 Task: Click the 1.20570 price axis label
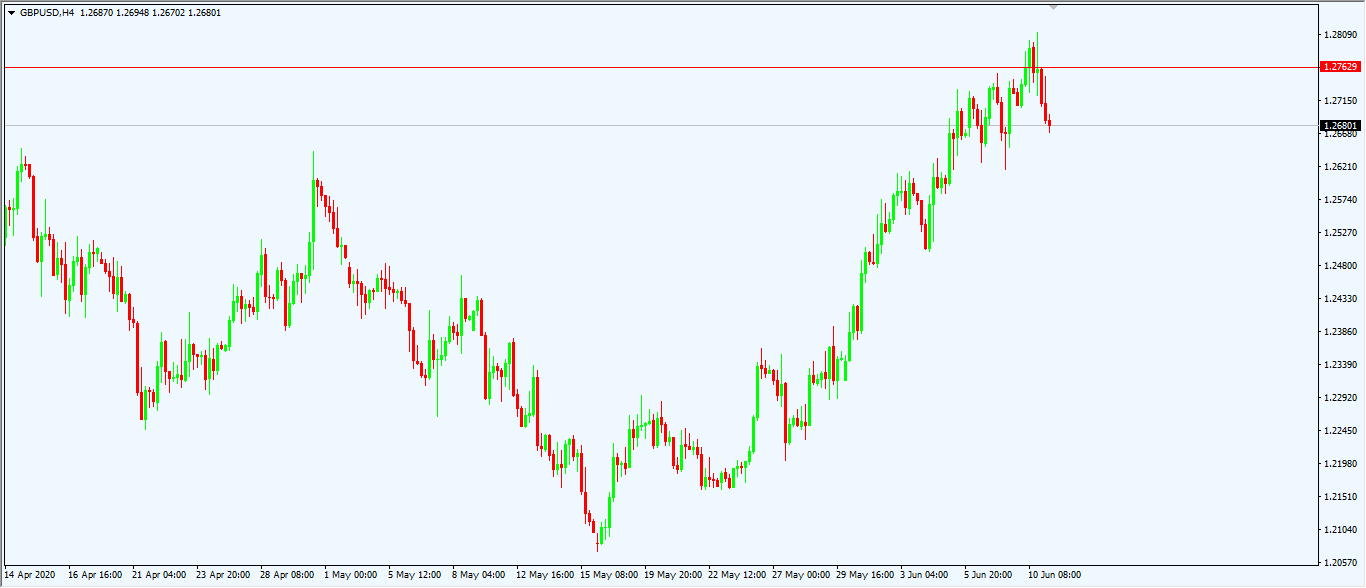(1339, 563)
